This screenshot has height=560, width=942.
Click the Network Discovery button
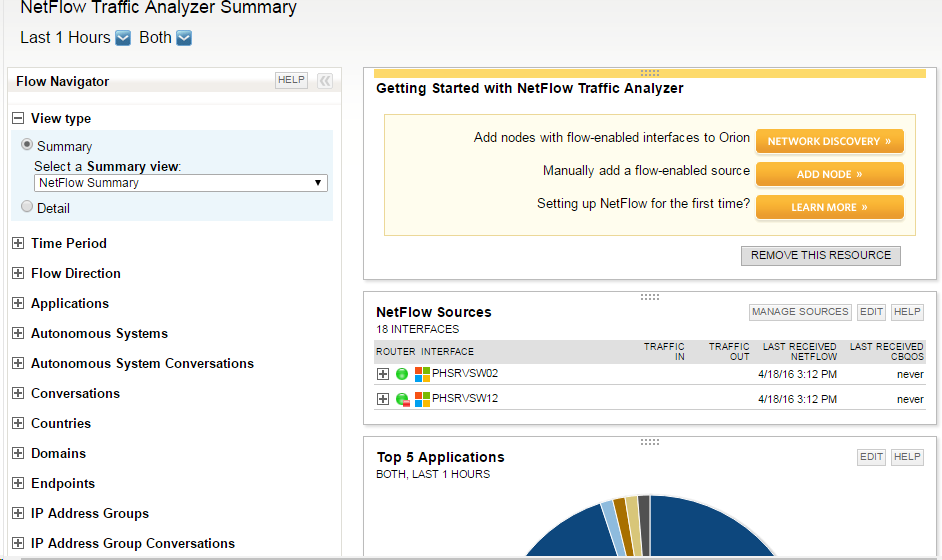(x=829, y=141)
